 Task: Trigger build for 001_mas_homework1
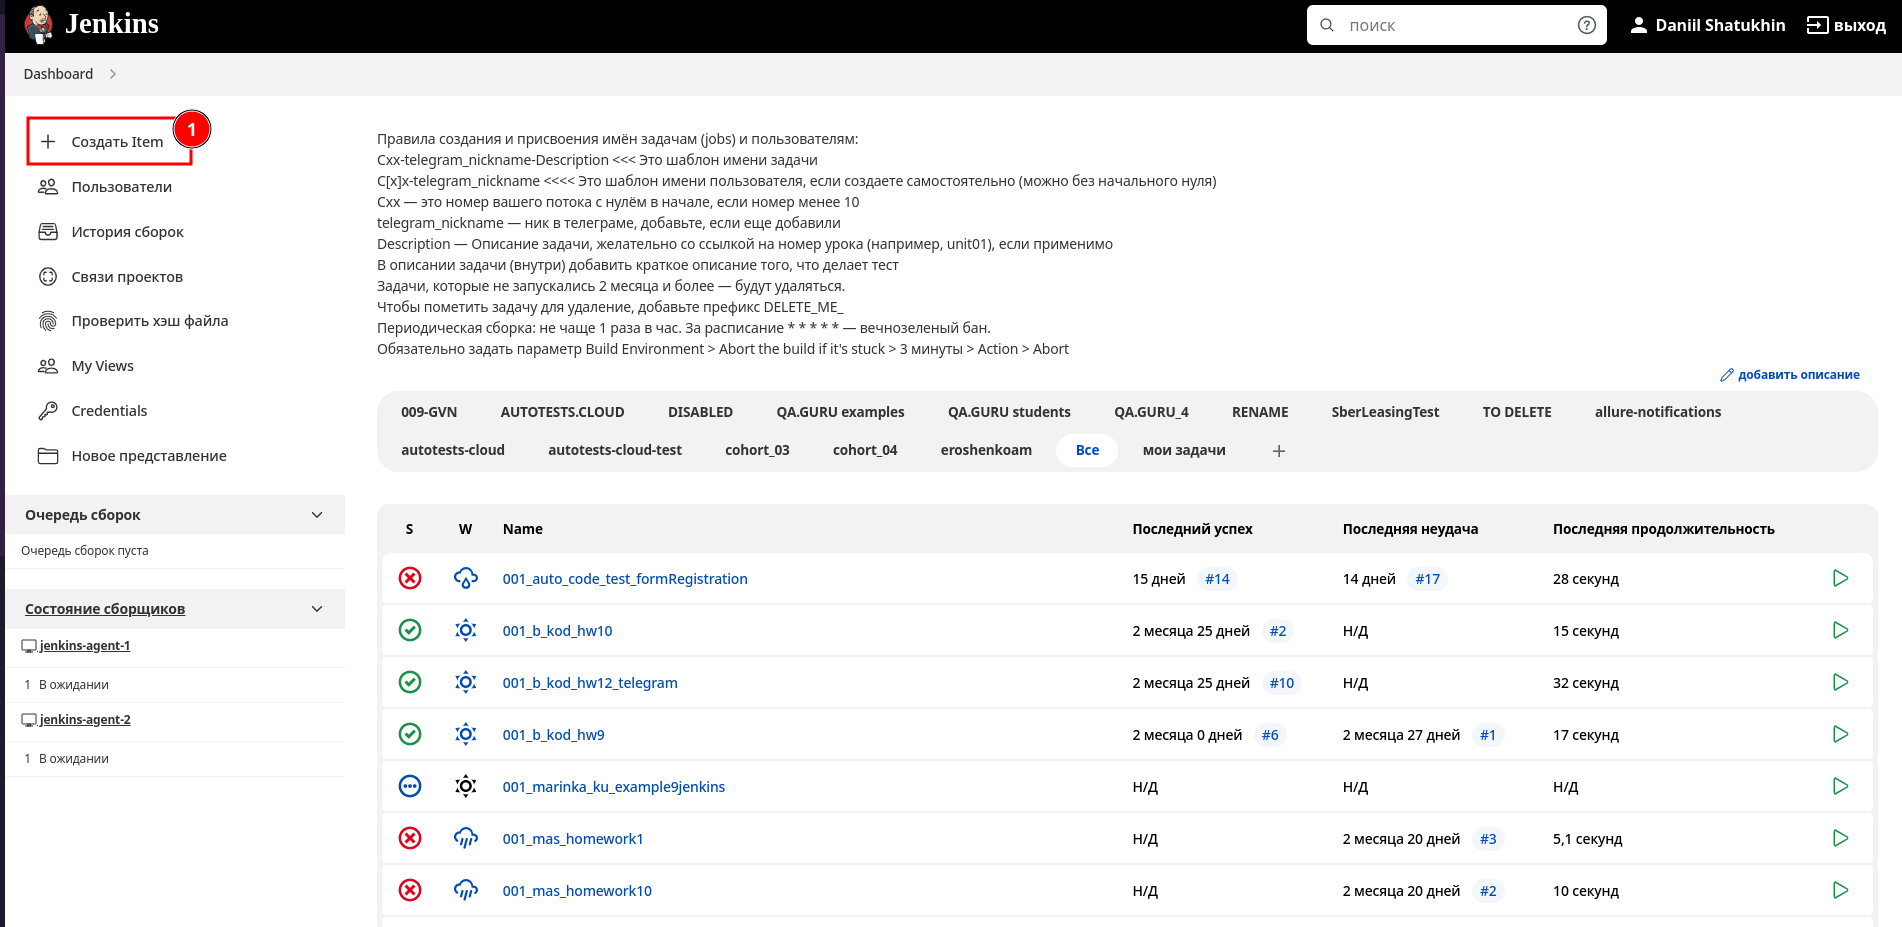click(1840, 838)
